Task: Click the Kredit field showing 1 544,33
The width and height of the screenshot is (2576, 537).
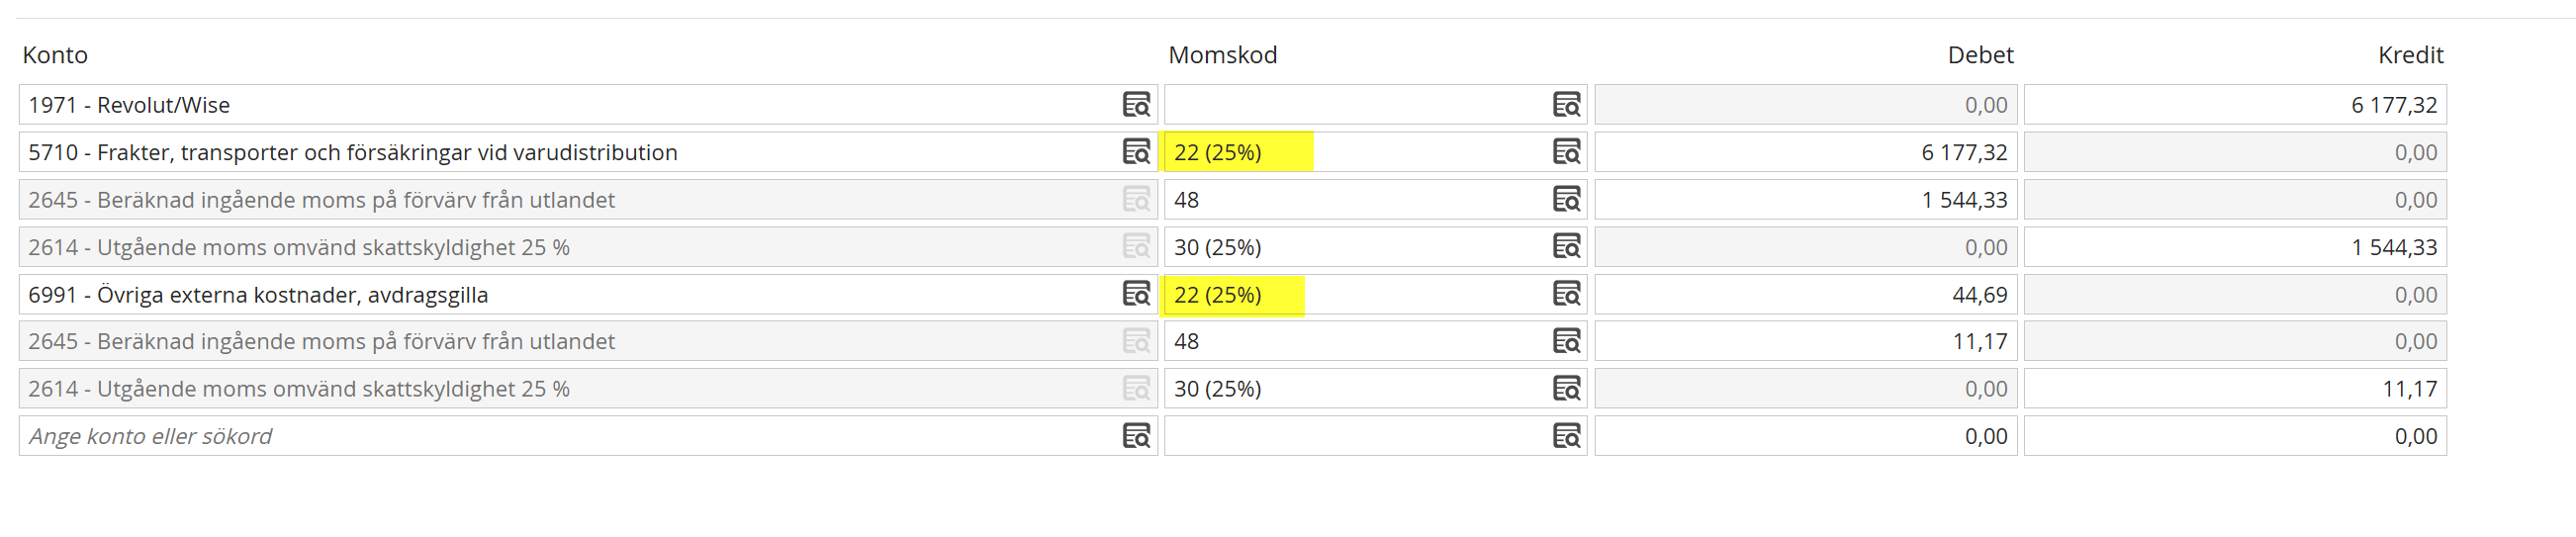Action: pos(2235,247)
